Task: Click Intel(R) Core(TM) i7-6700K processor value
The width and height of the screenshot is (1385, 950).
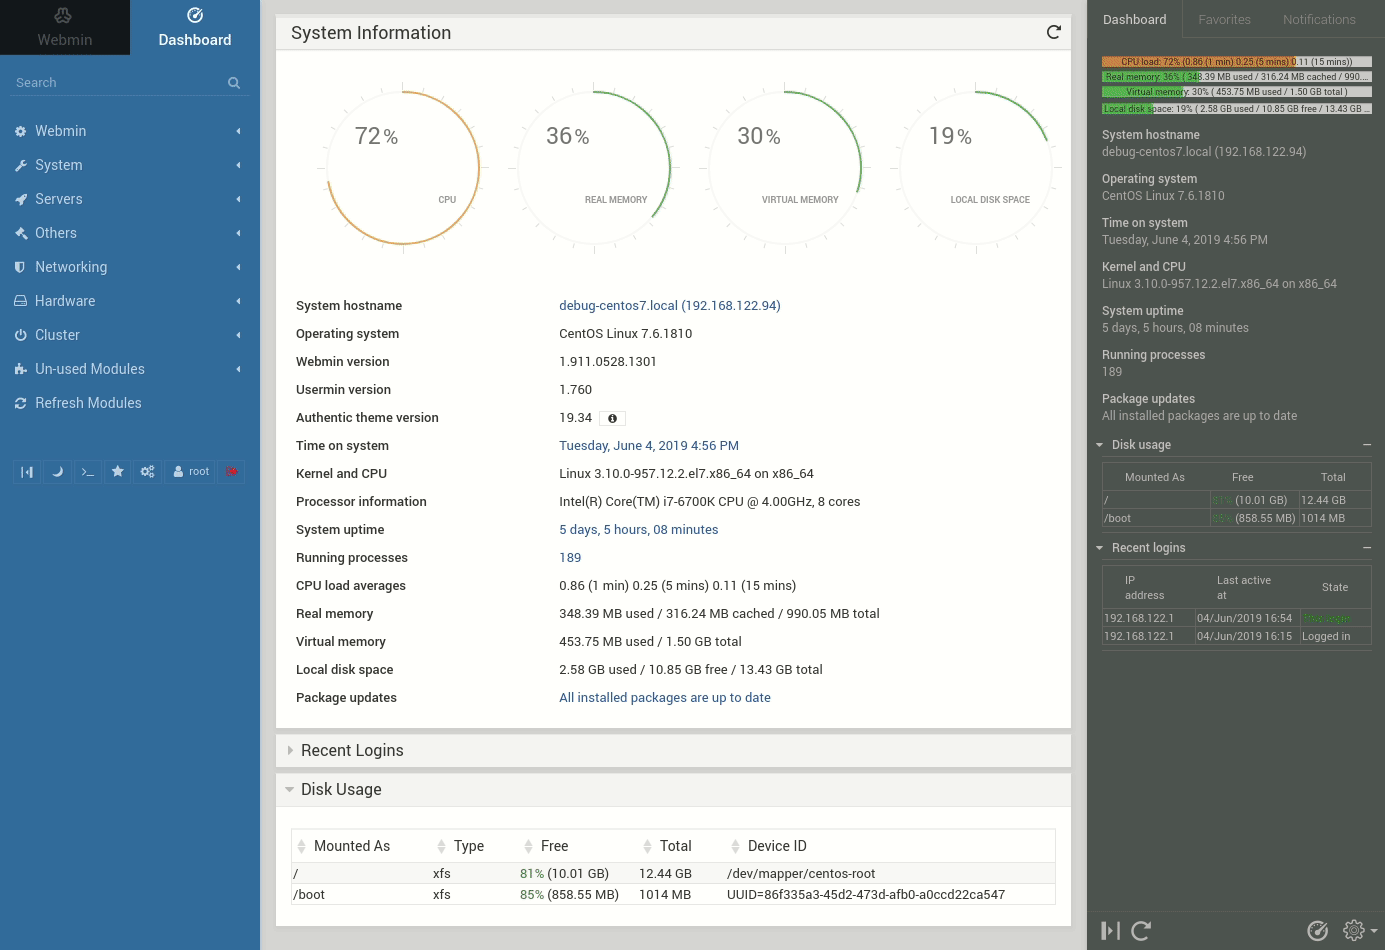Action: coord(710,502)
